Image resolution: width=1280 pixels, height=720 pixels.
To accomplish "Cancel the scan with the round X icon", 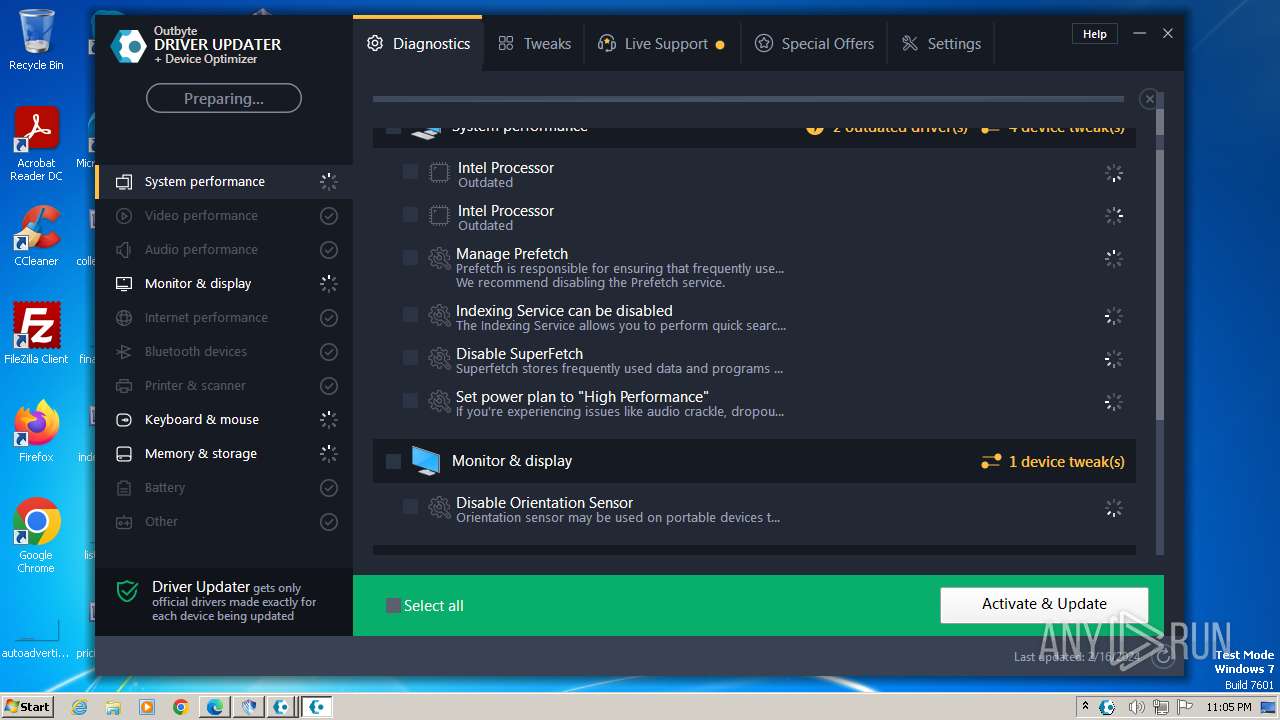I will click(1150, 99).
